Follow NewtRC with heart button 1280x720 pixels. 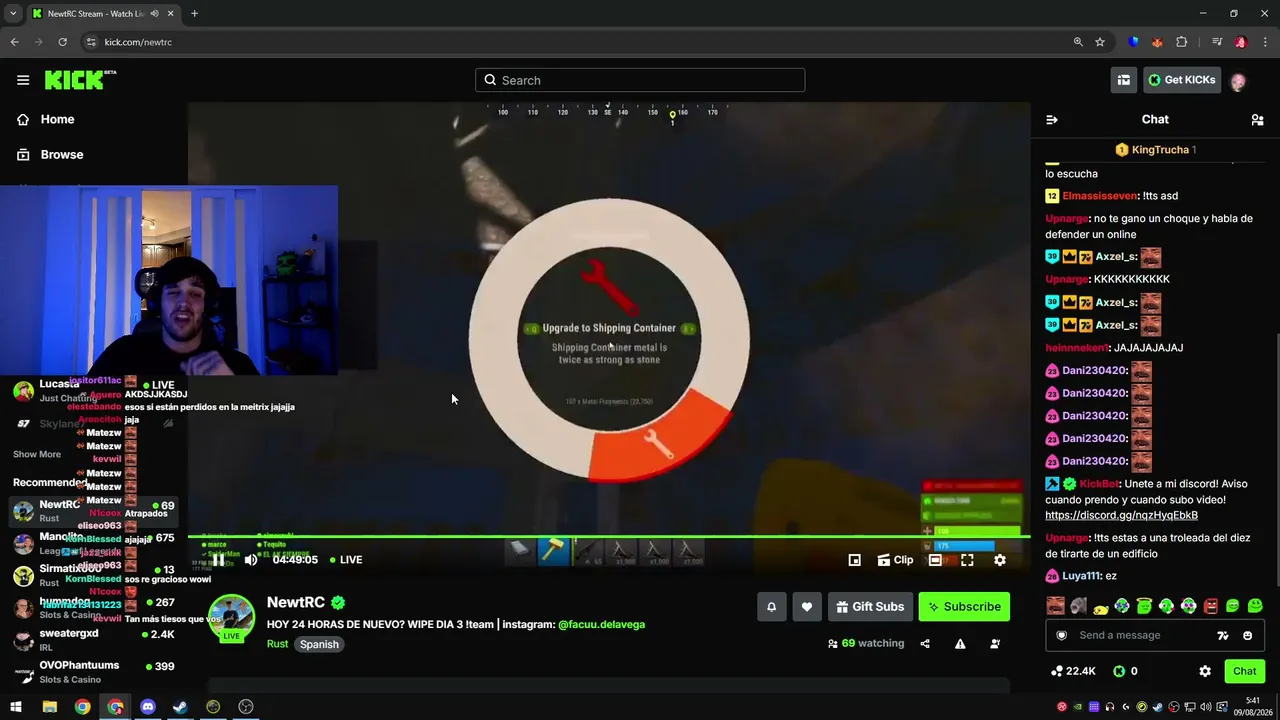tap(807, 606)
